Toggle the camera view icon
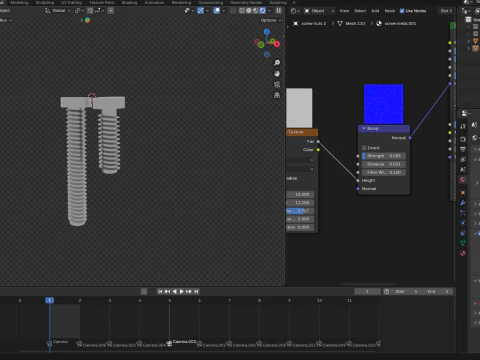 (x=277, y=85)
